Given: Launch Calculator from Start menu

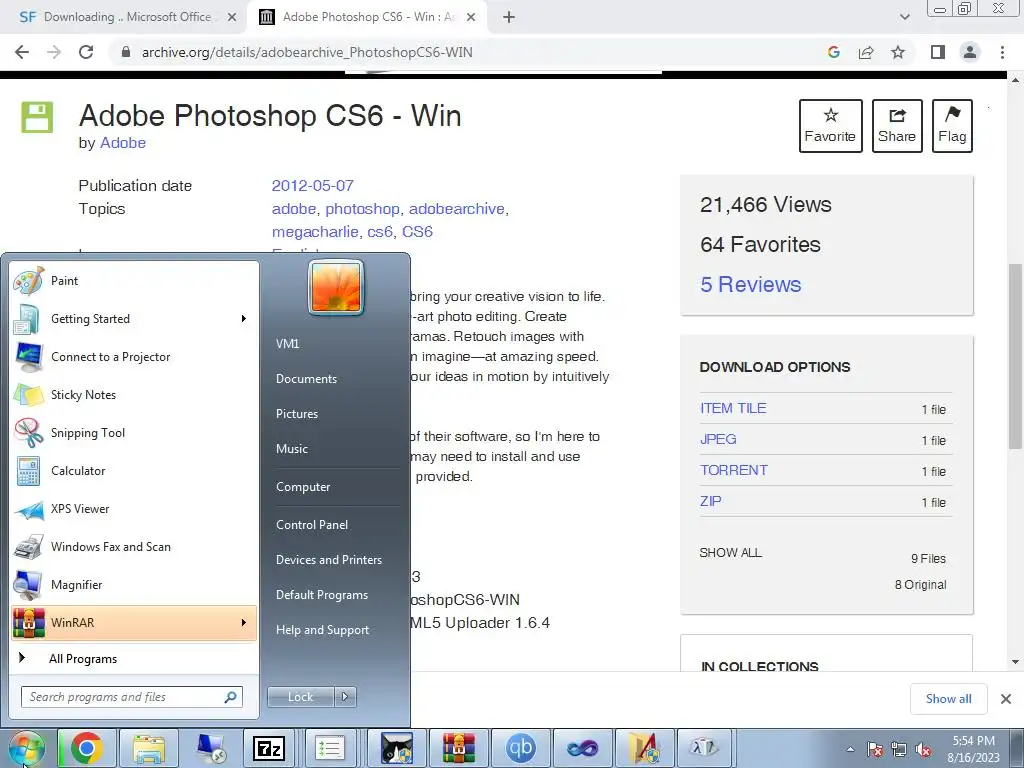Looking at the screenshot, I should pos(134,471).
